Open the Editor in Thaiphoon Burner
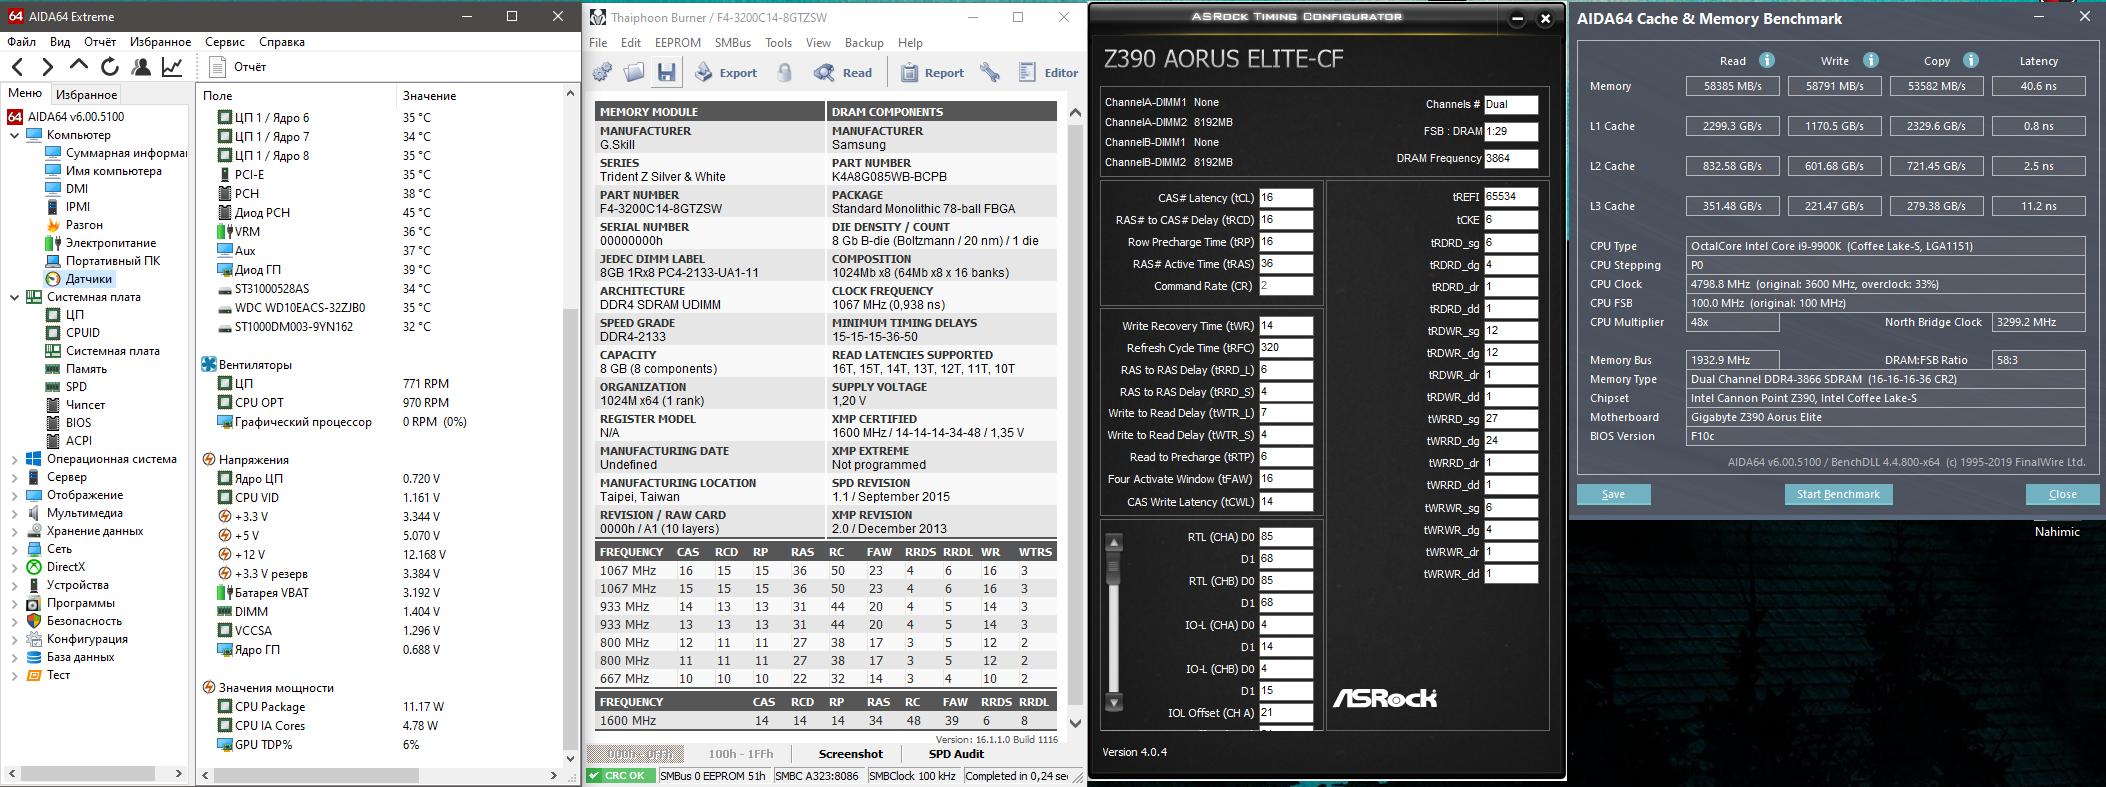2106x787 pixels. coord(1048,72)
